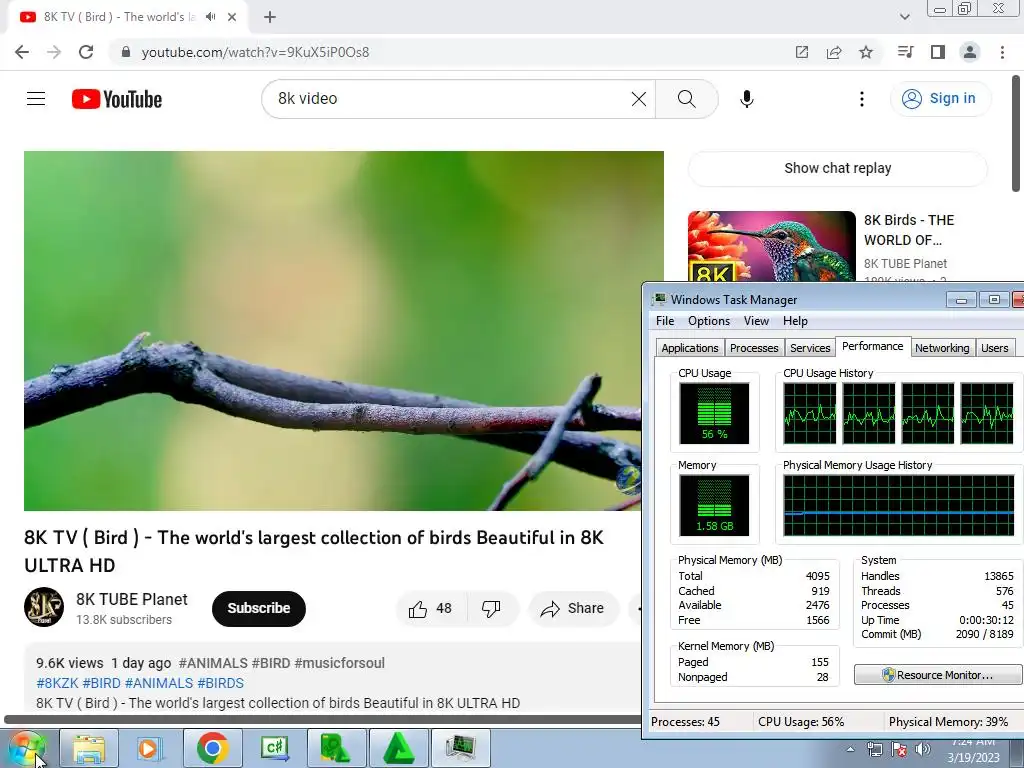Click the volume icon in the system tray
This screenshot has height=768, width=1024.
(x=922, y=749)
